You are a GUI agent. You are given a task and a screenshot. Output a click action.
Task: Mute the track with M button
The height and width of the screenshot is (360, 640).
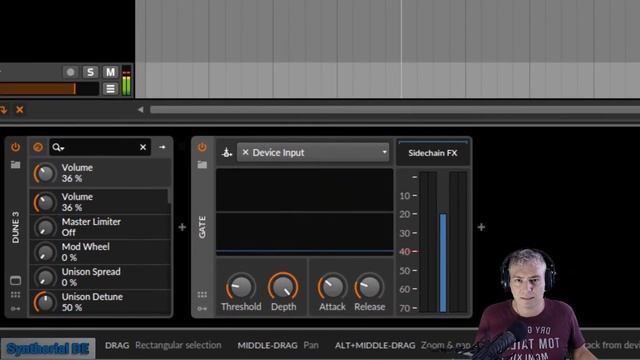(110, 72)
